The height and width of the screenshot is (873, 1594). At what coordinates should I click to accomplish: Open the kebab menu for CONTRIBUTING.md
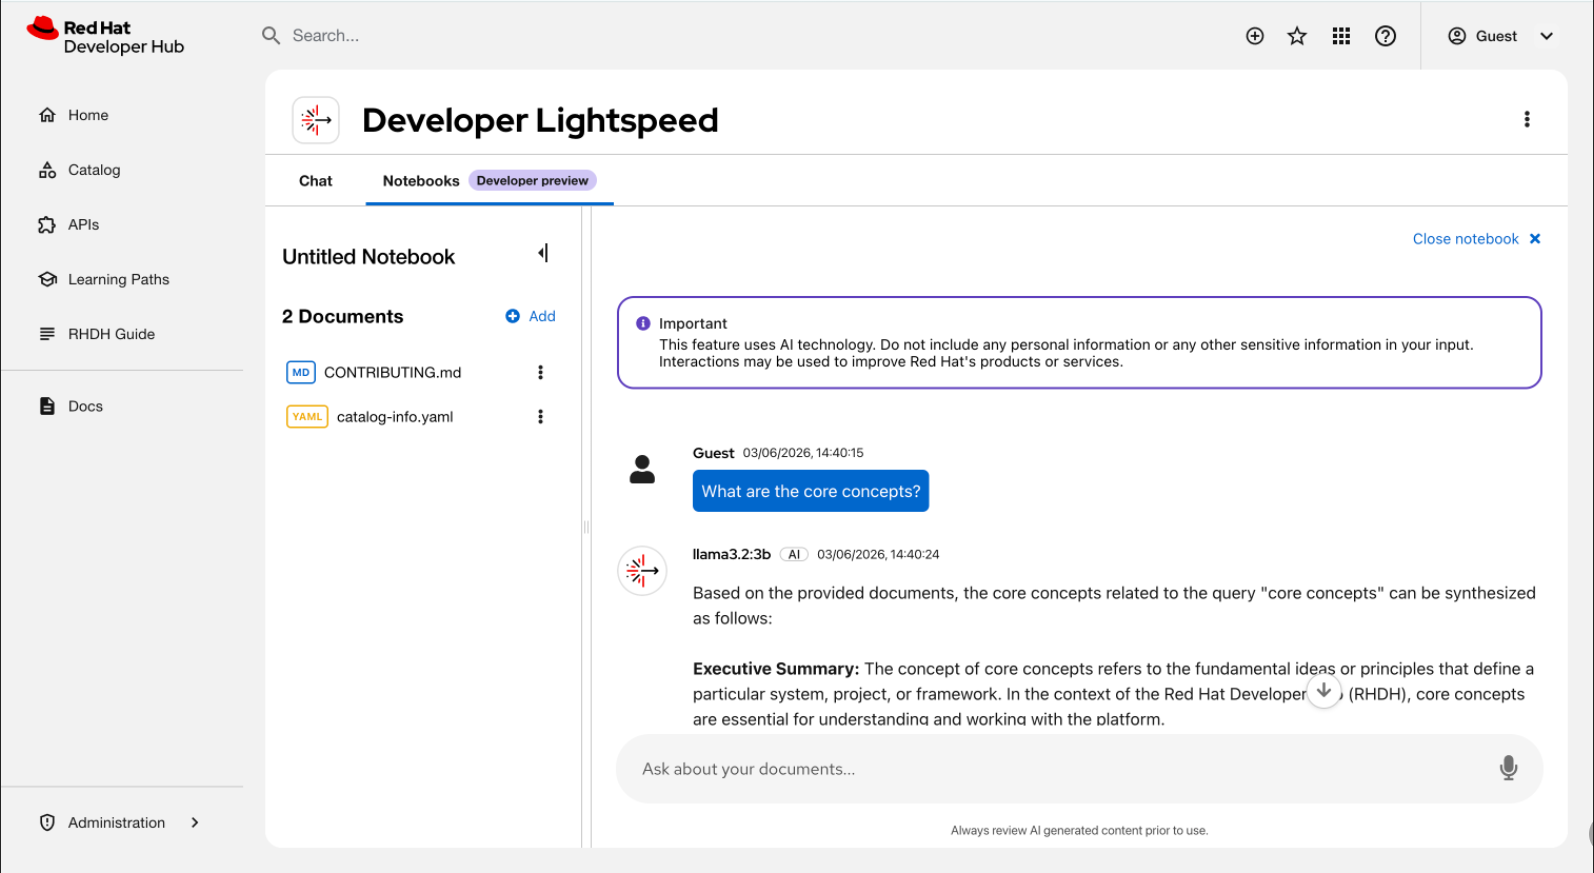pos(540,372)
